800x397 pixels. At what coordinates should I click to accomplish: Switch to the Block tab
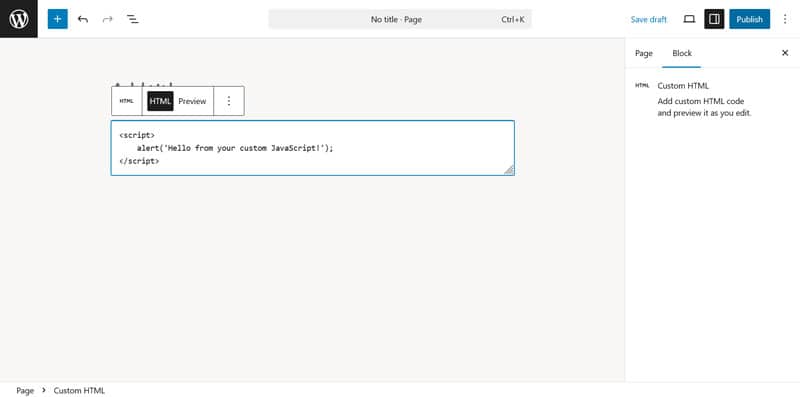click(x=682, y=53)
